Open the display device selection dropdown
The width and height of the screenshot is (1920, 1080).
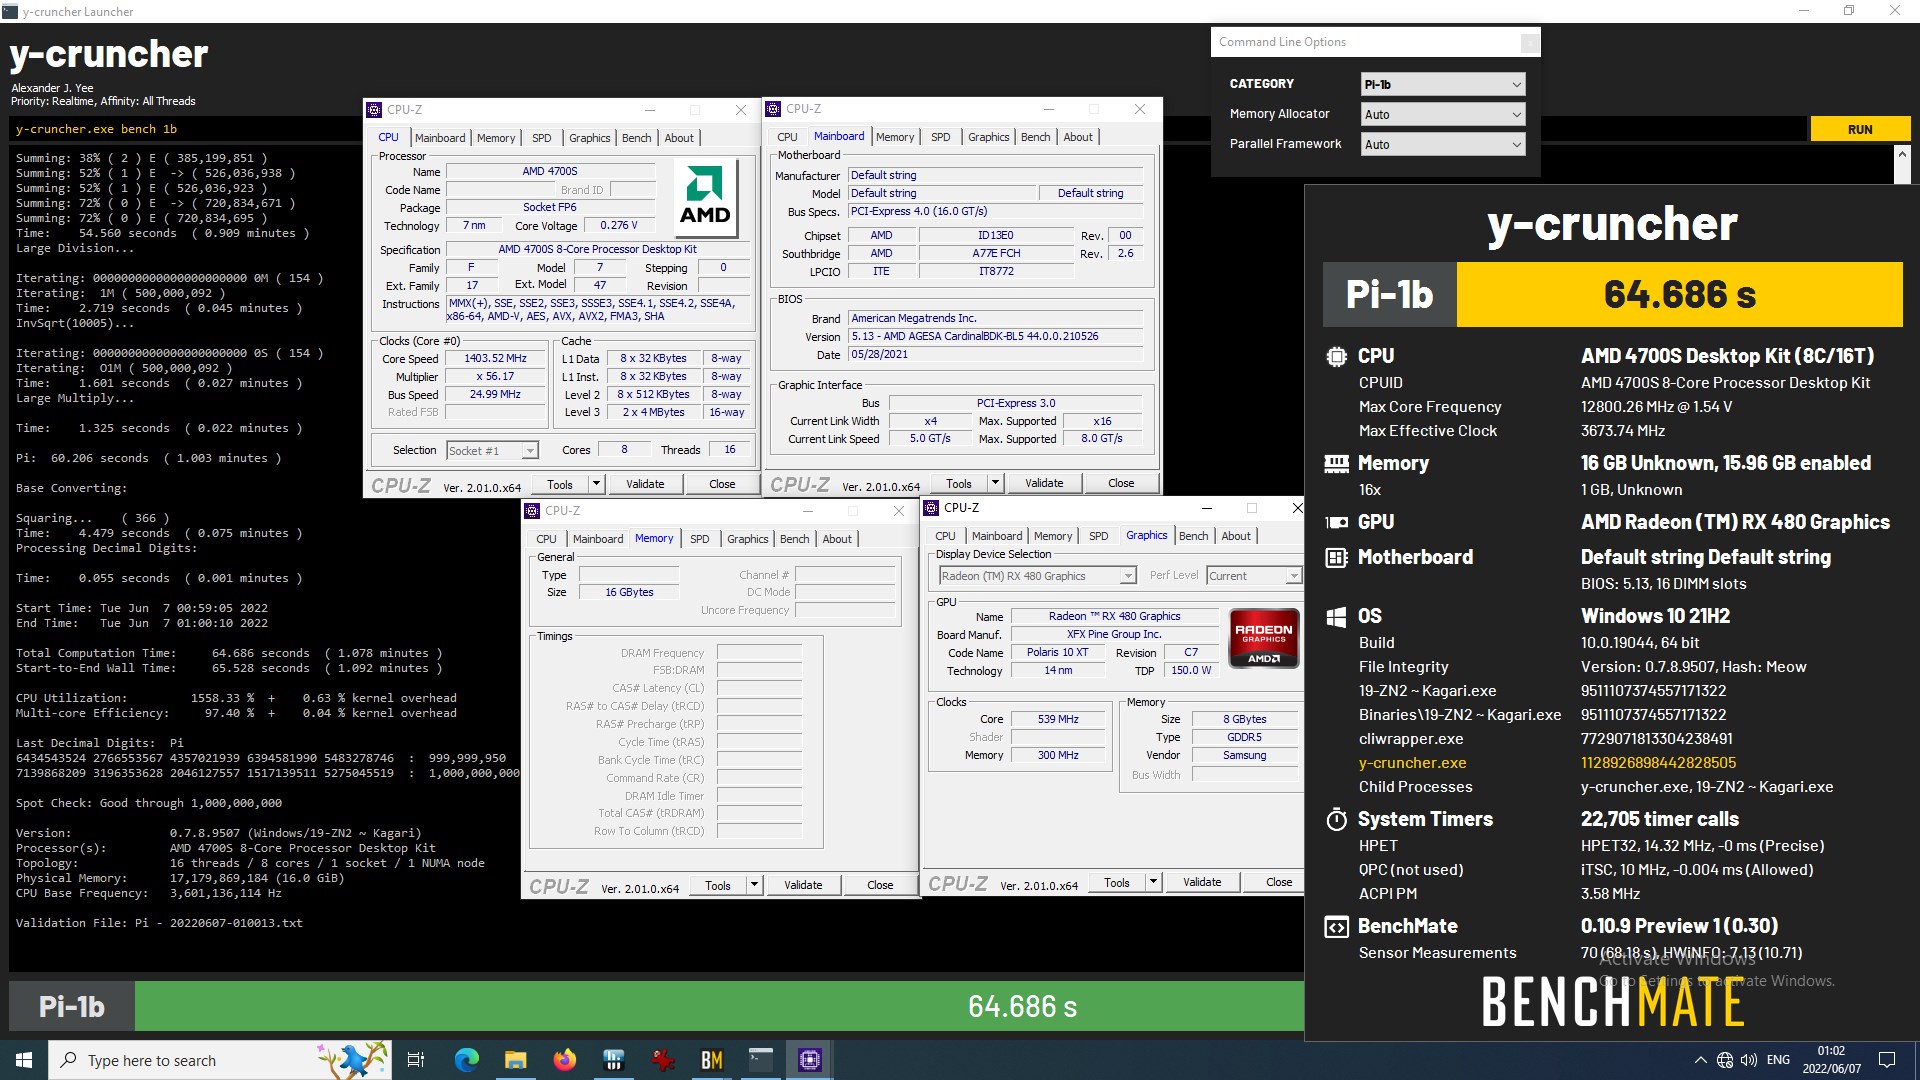click(x=1037, y=576)
